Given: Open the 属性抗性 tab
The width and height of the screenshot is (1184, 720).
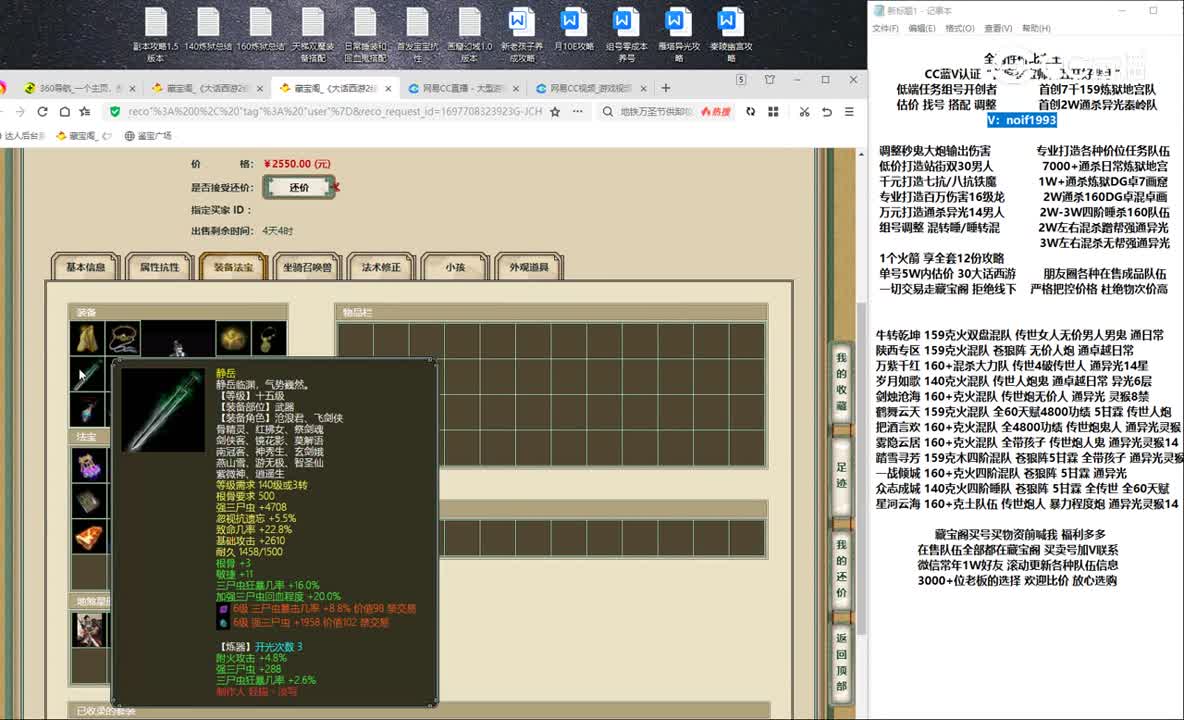Looking at the screenshot, I should 159,267.
